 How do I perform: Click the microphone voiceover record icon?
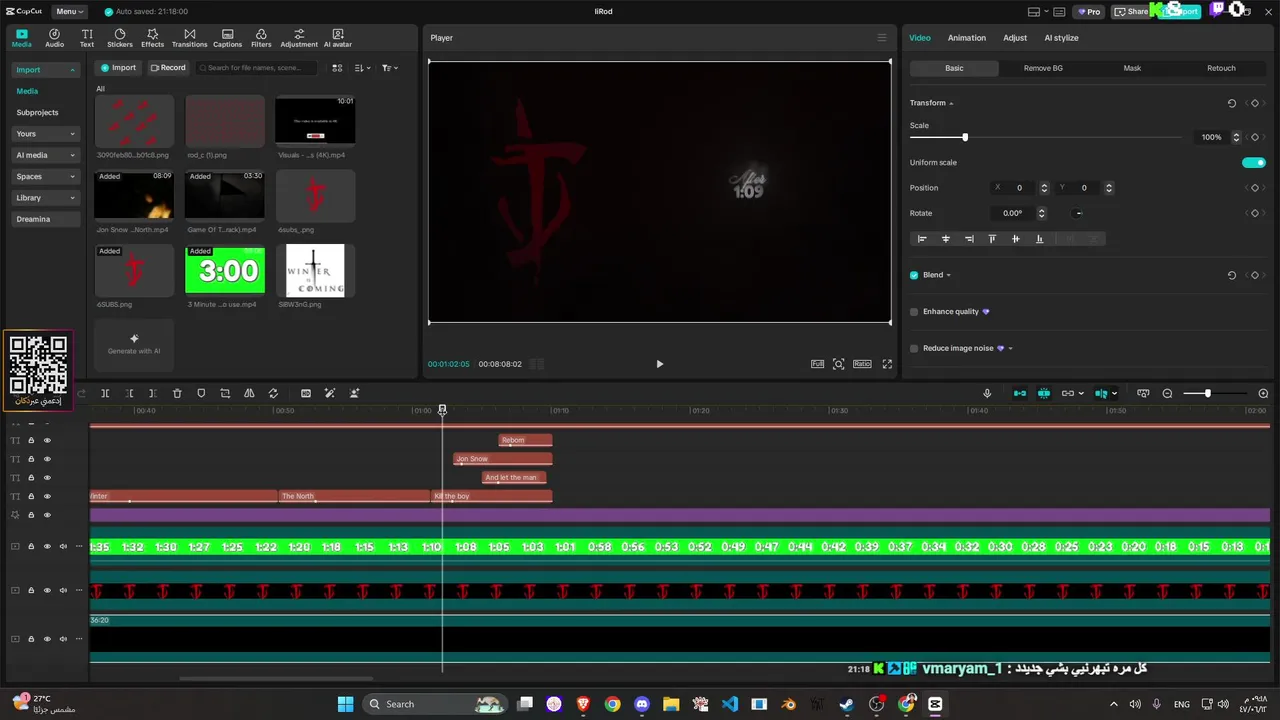coord(987,393)
